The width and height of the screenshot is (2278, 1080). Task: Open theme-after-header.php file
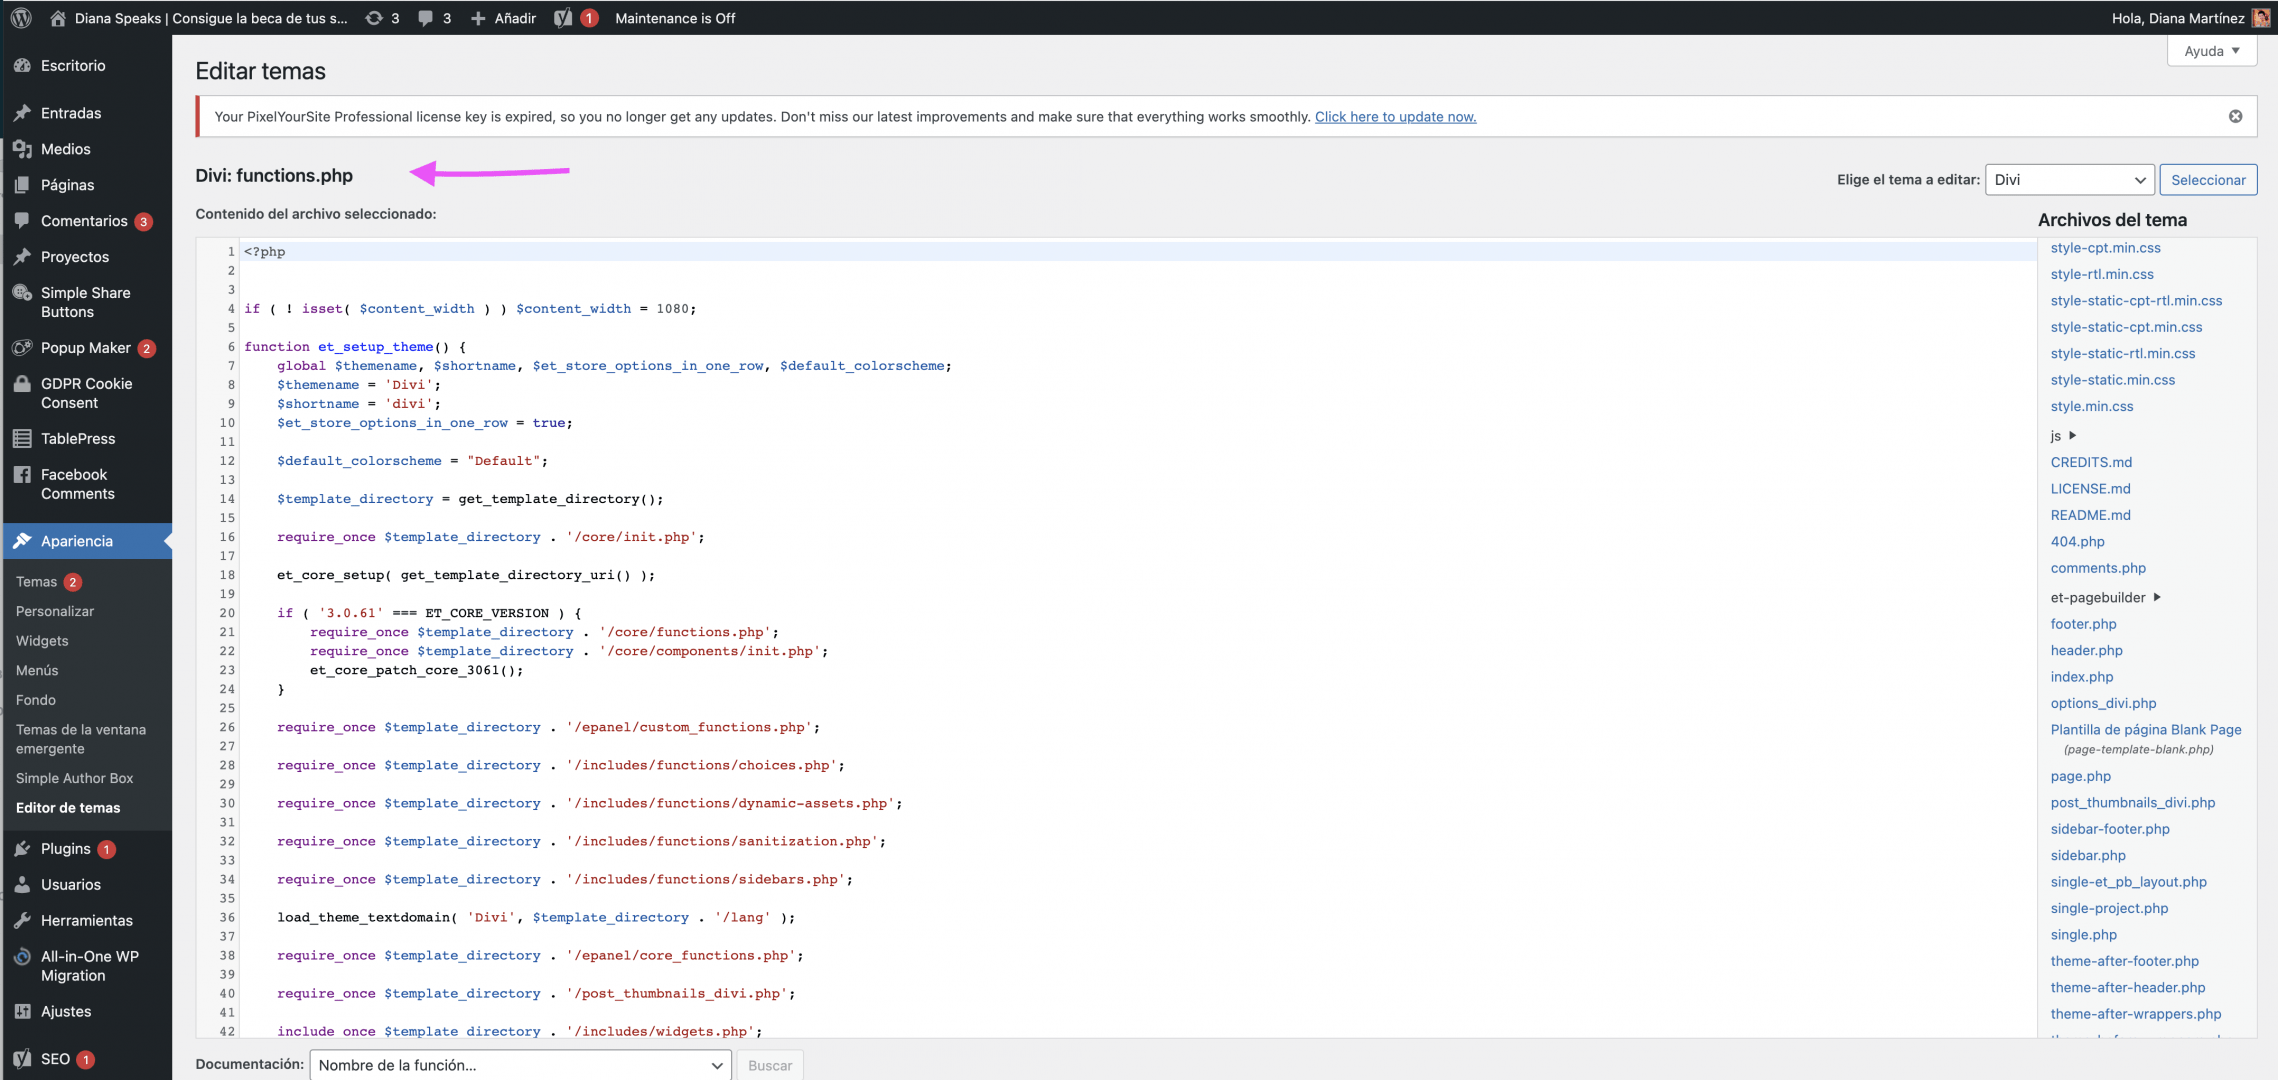(2128, 988)
